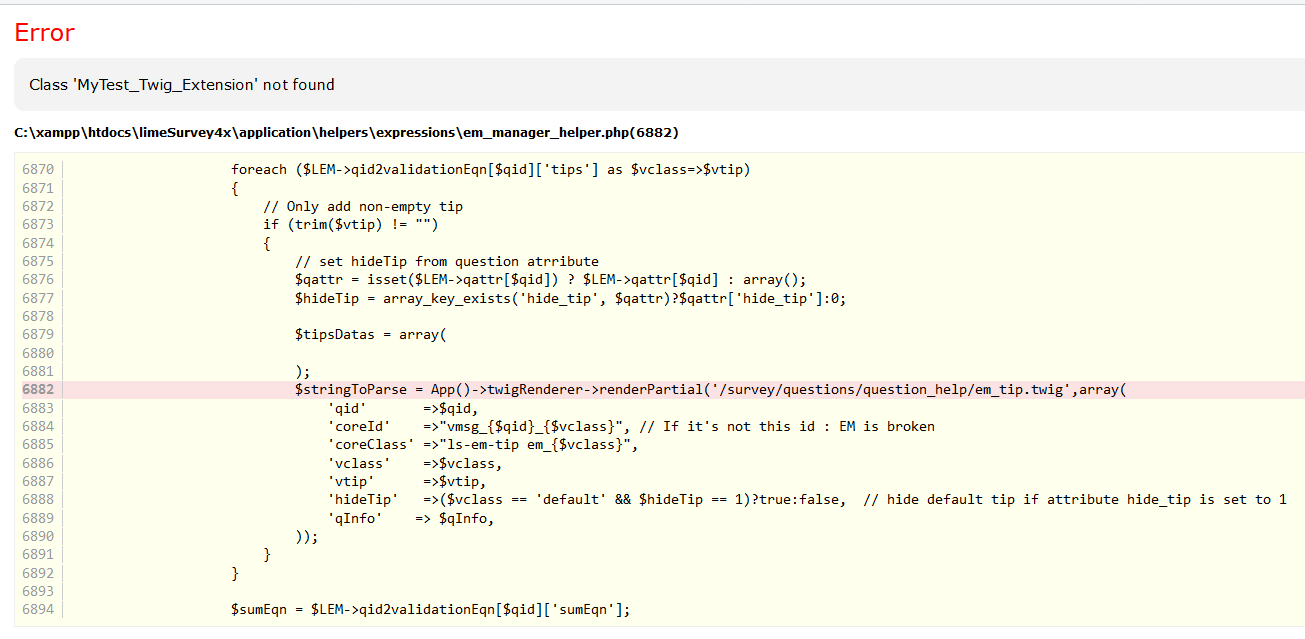Click the $qattr = isset(...) code line
The image size is (1305, 639).
click(x=550, y=280)
